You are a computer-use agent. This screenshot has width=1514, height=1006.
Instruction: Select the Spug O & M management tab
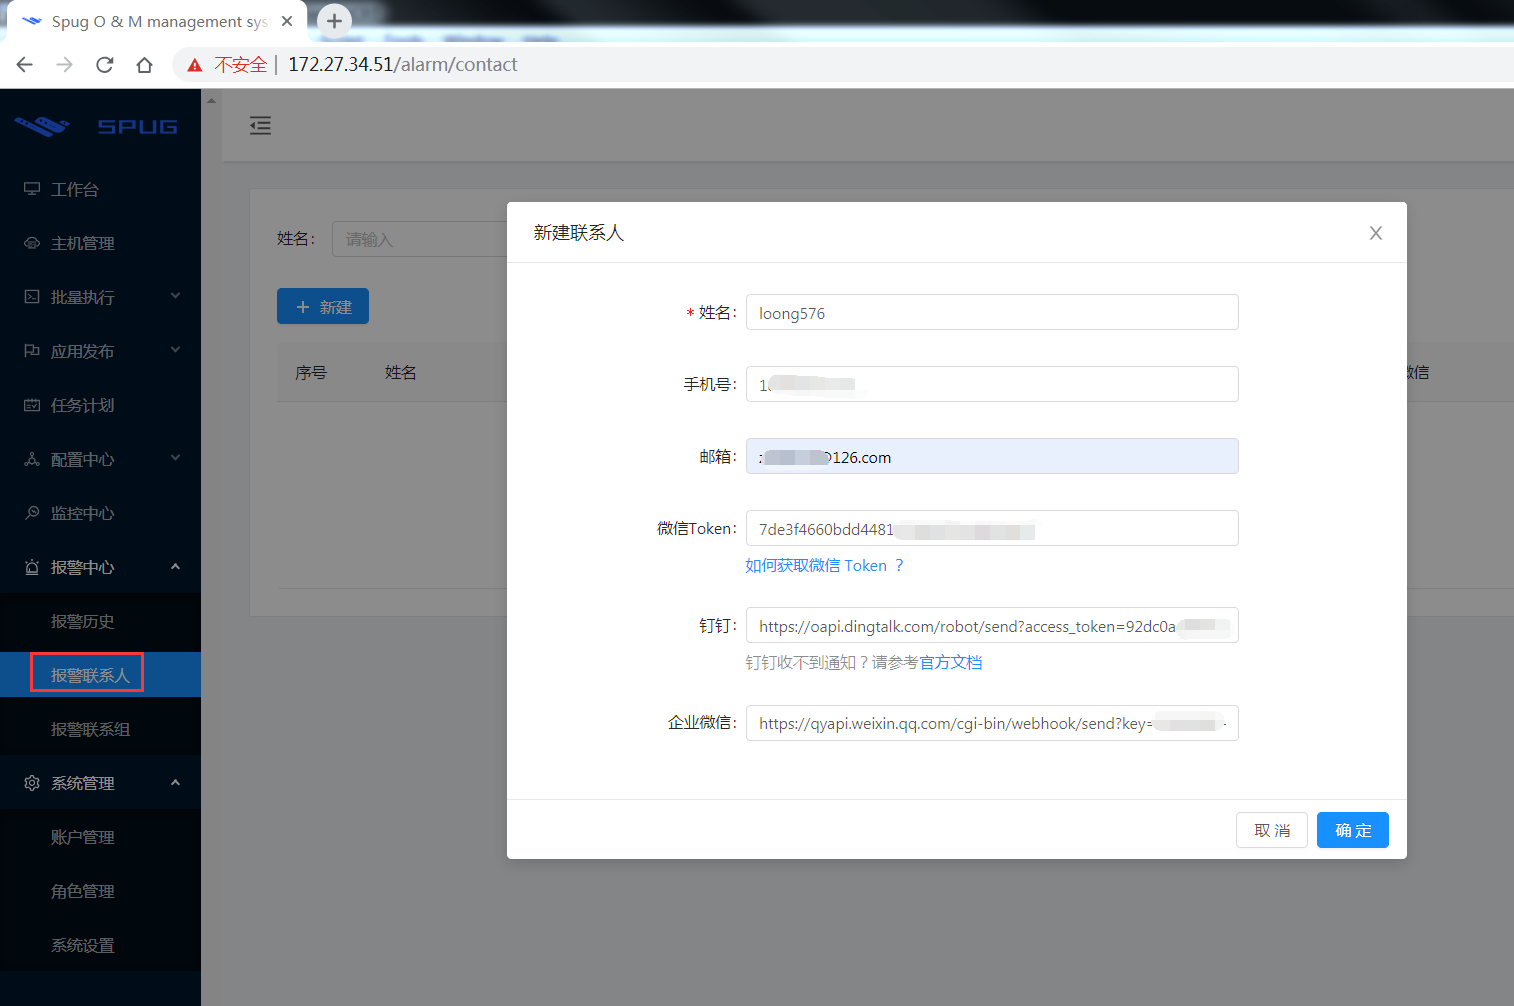[157, 21]
